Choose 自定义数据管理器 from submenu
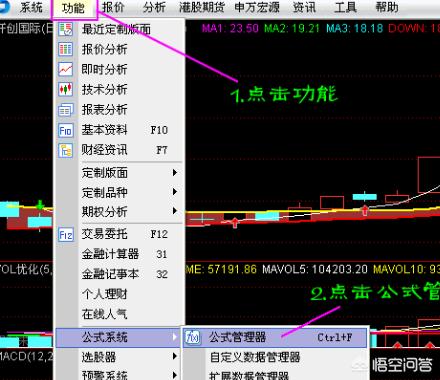This screenshot has height=380, width=440. tap(255, 357)
